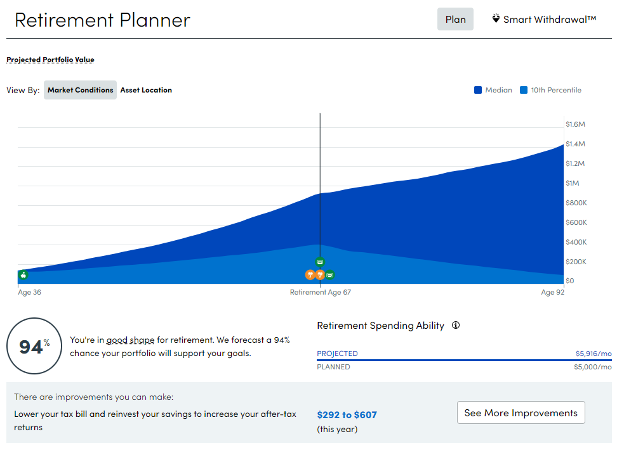The image size is (624, 454).
Task: Click the underlined 'good shape' link
Action: coord(130,340)
